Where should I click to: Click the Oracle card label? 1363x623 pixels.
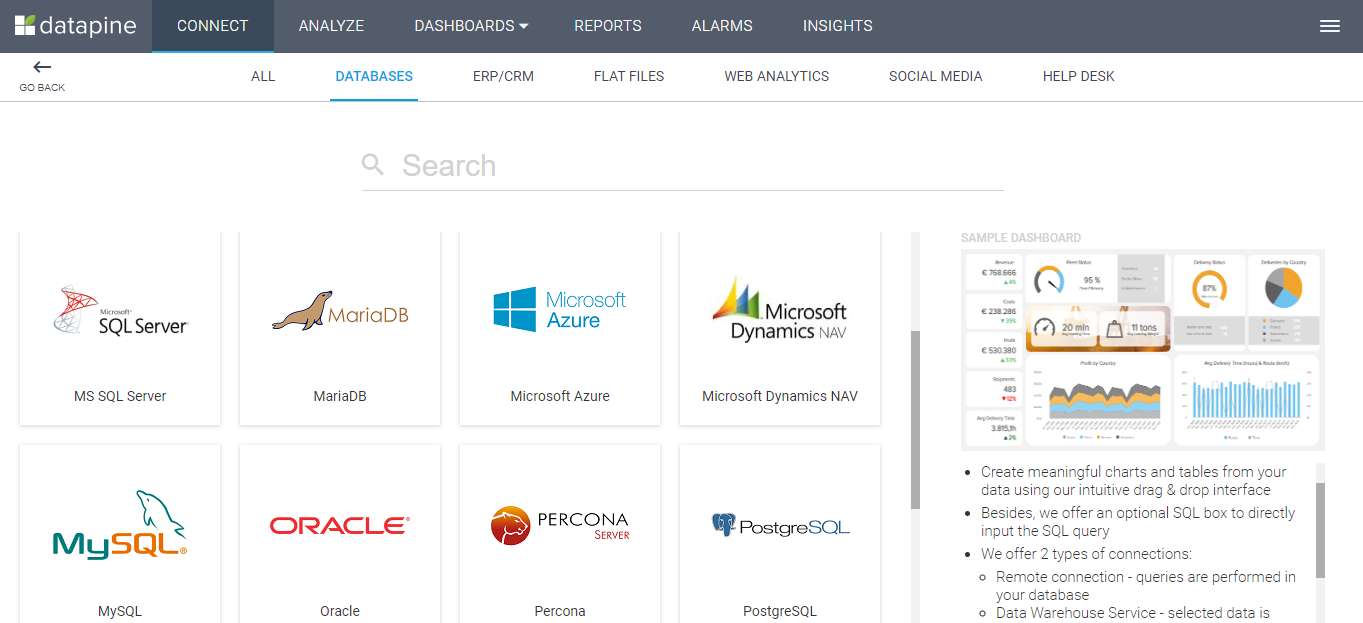tap(340, 611)
